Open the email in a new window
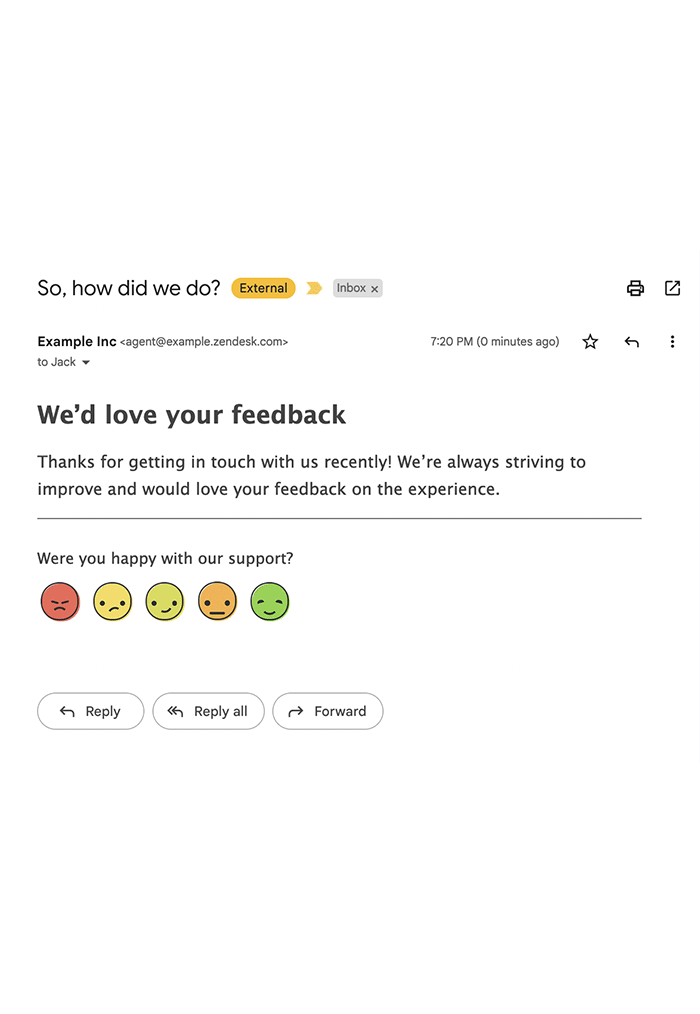This screenshot has width=700, height=1014. [672, 288]
